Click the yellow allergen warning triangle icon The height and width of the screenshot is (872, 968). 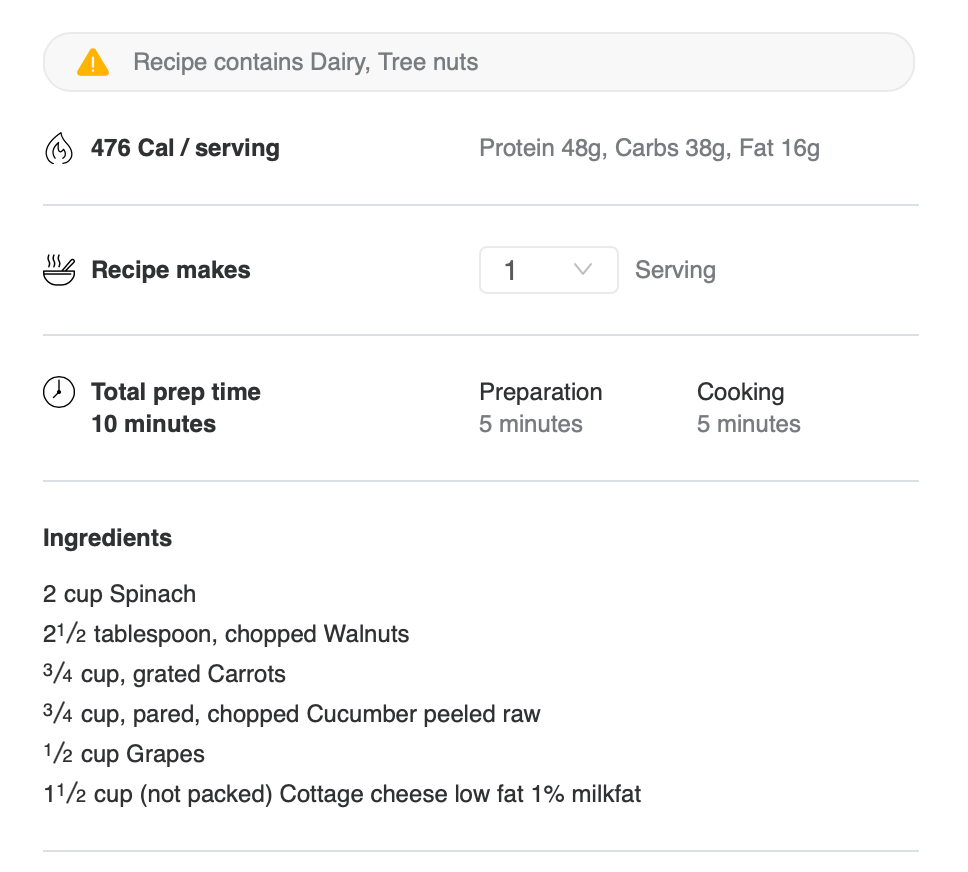tap(93, 63)
